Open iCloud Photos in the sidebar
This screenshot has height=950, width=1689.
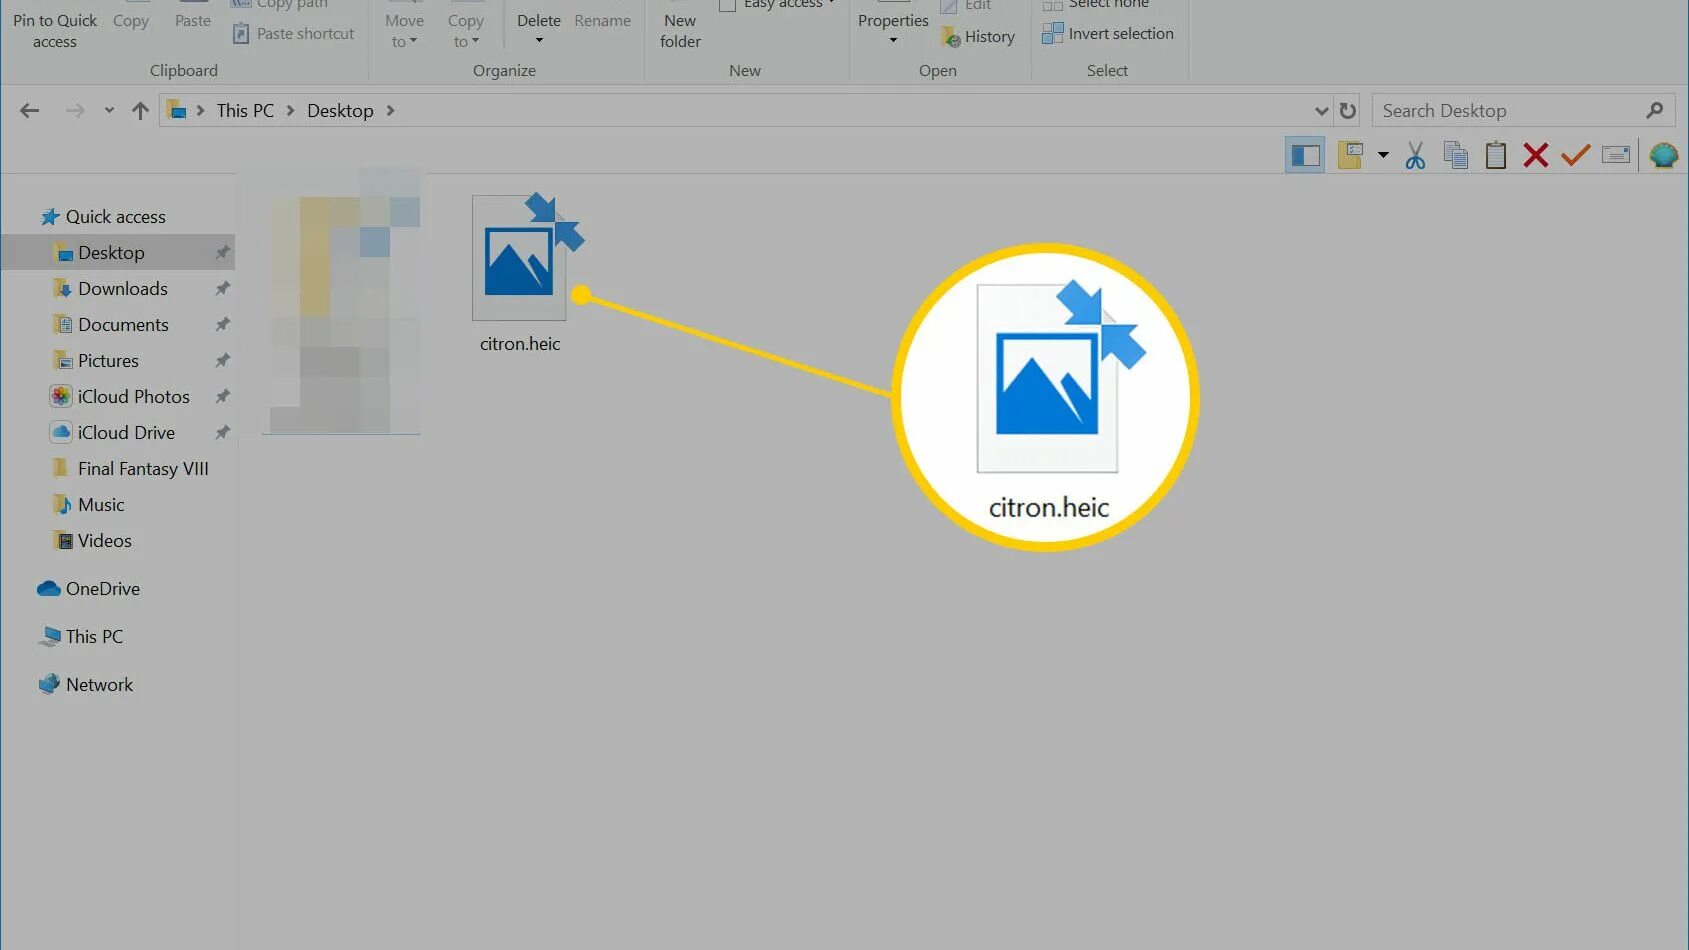coord(118,397)
